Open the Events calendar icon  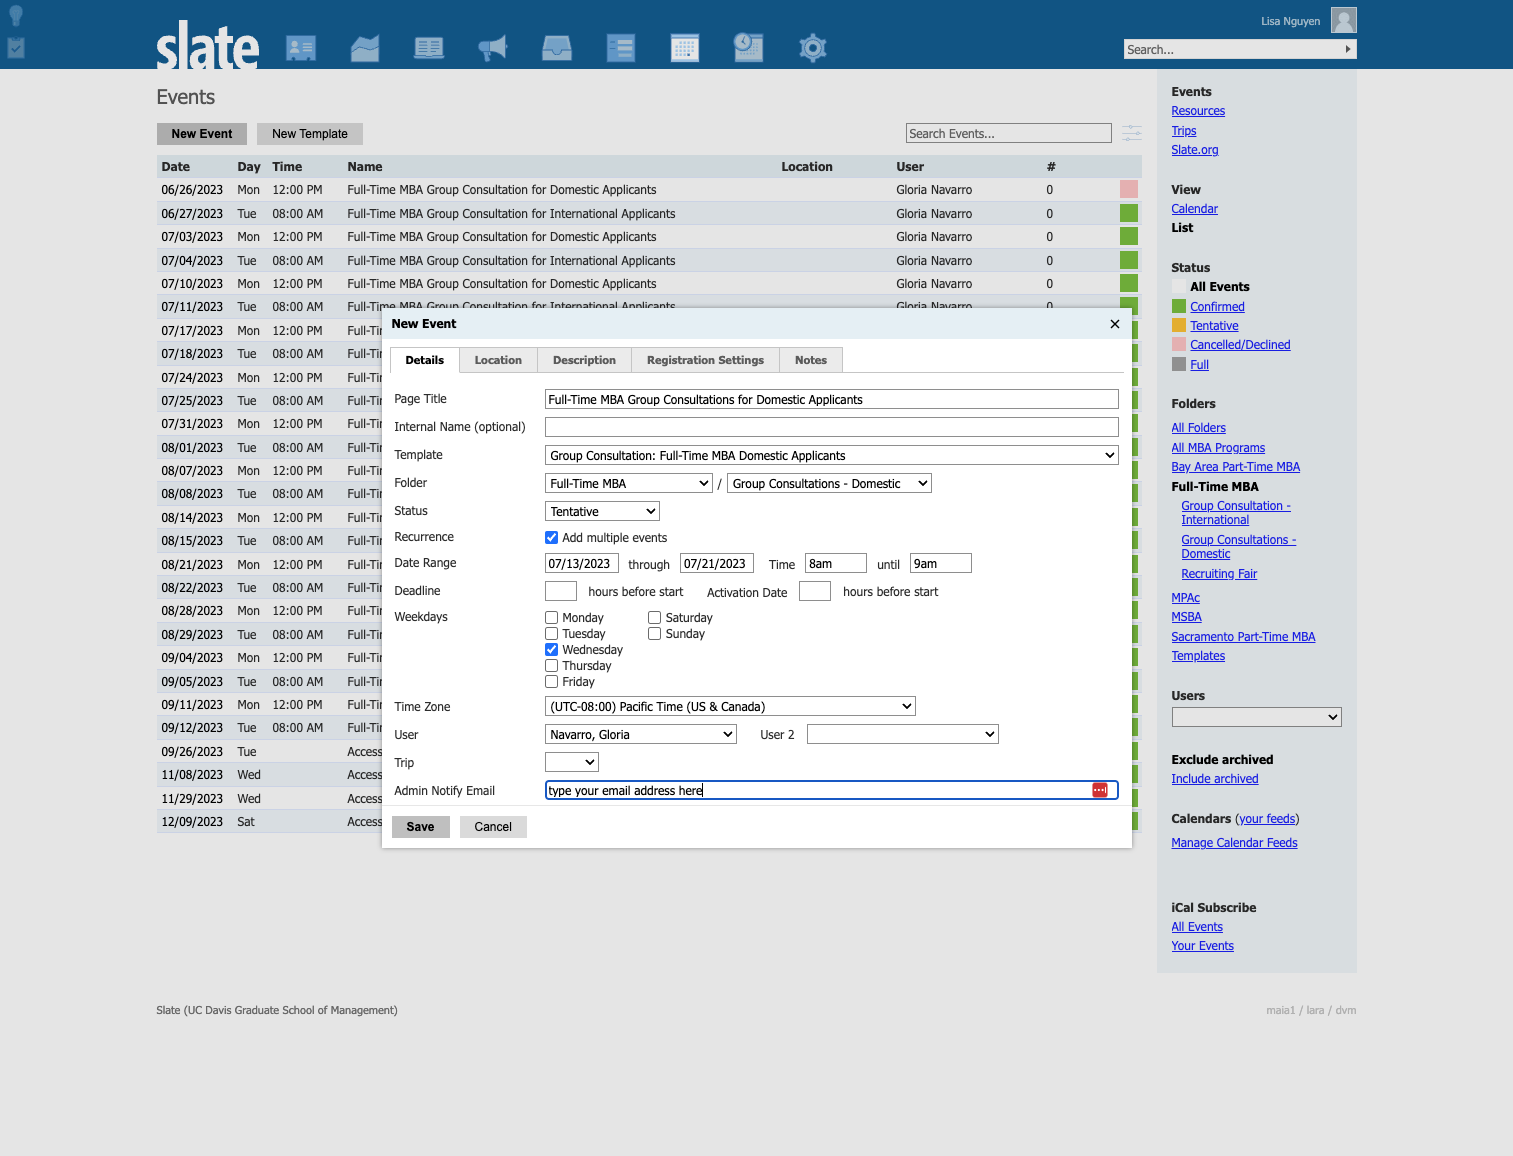coord(685,47)
